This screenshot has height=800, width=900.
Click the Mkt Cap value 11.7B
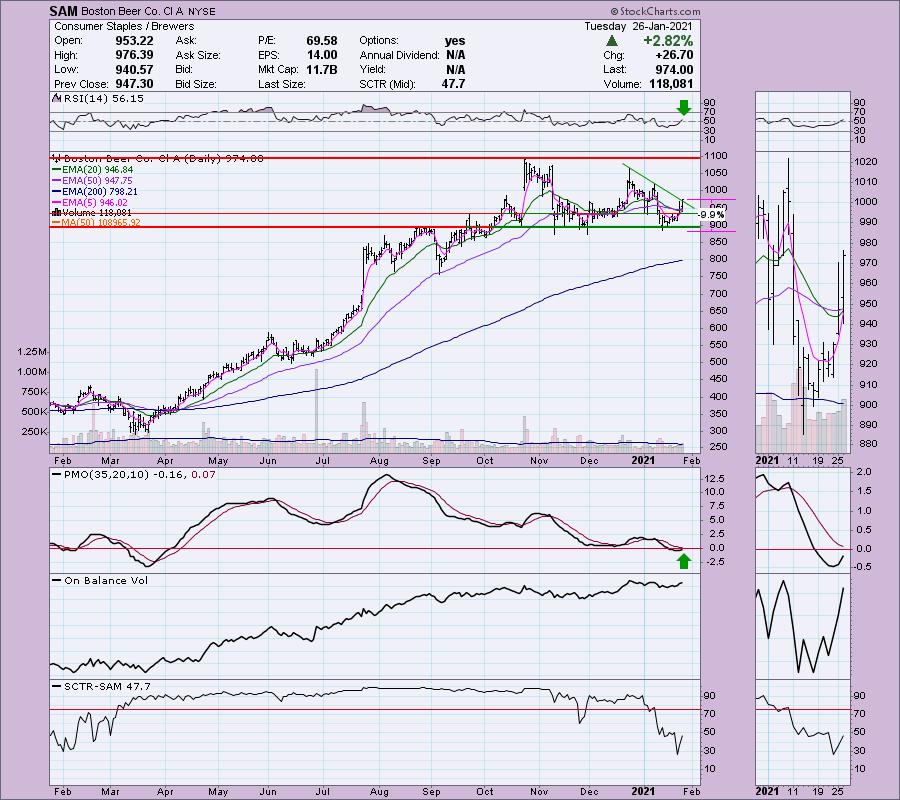322,69
